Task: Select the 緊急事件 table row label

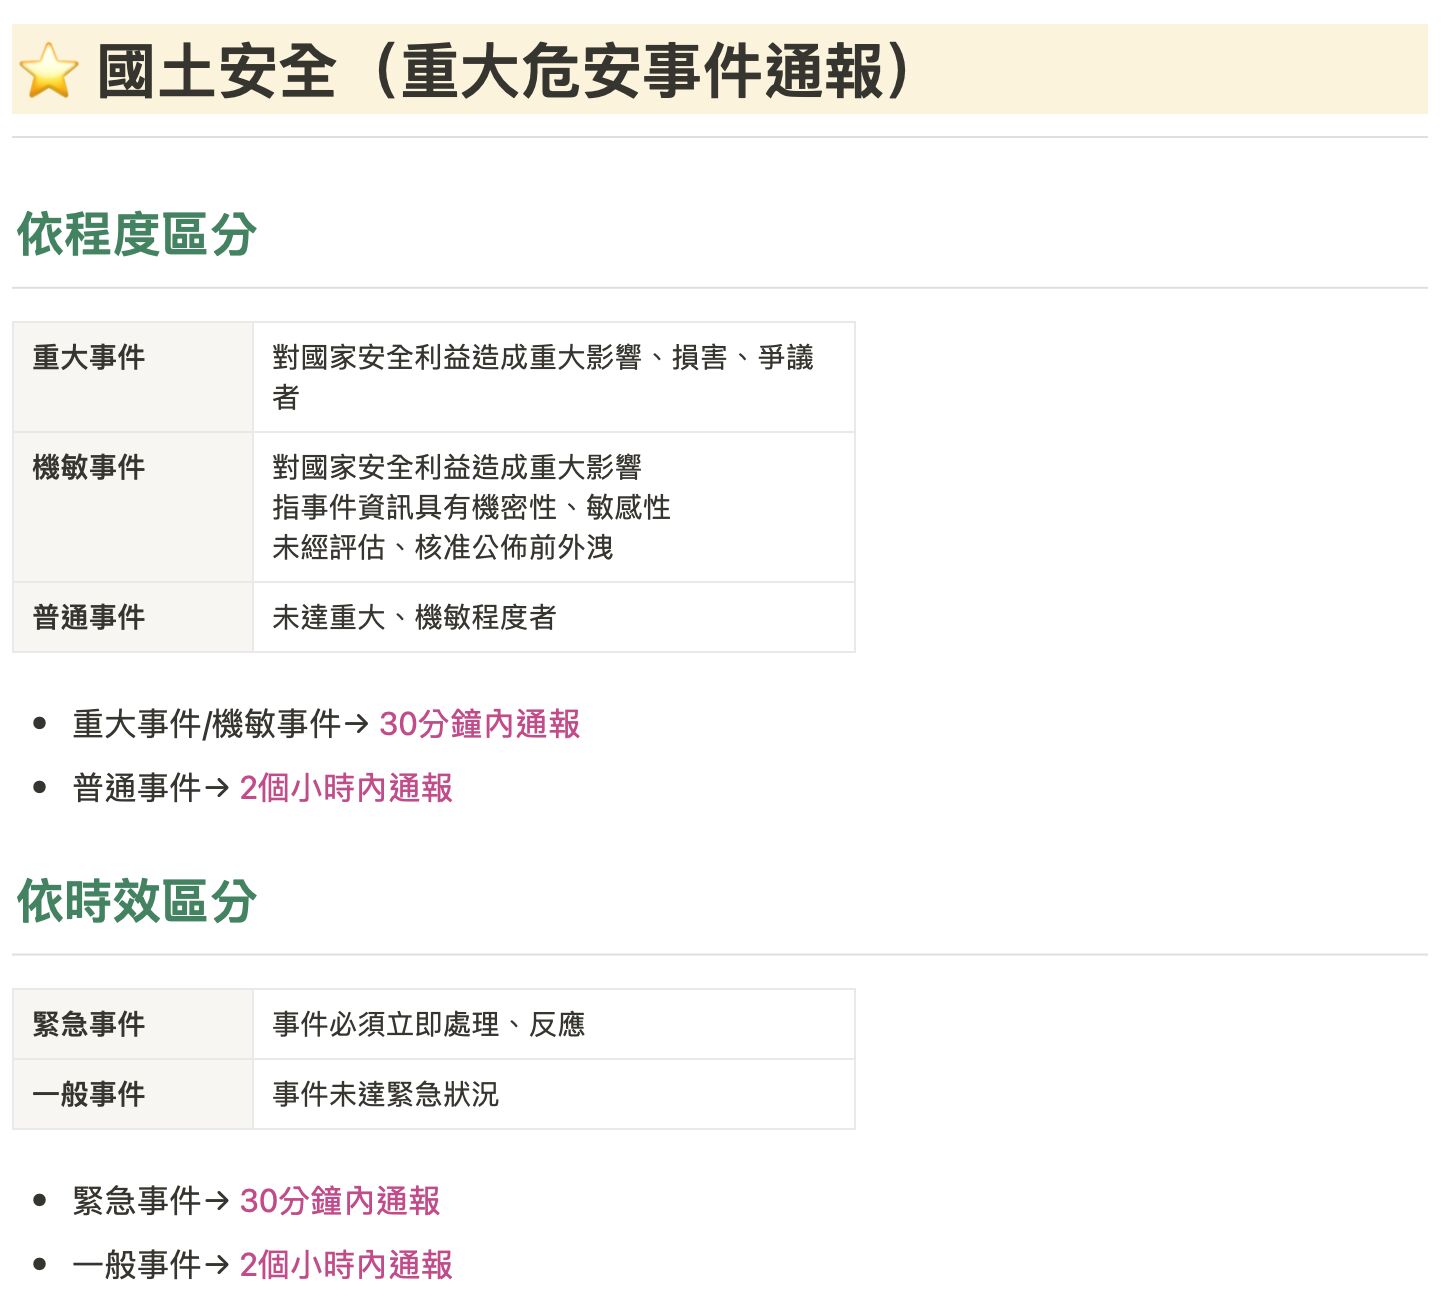Action: pos(89,1024)
